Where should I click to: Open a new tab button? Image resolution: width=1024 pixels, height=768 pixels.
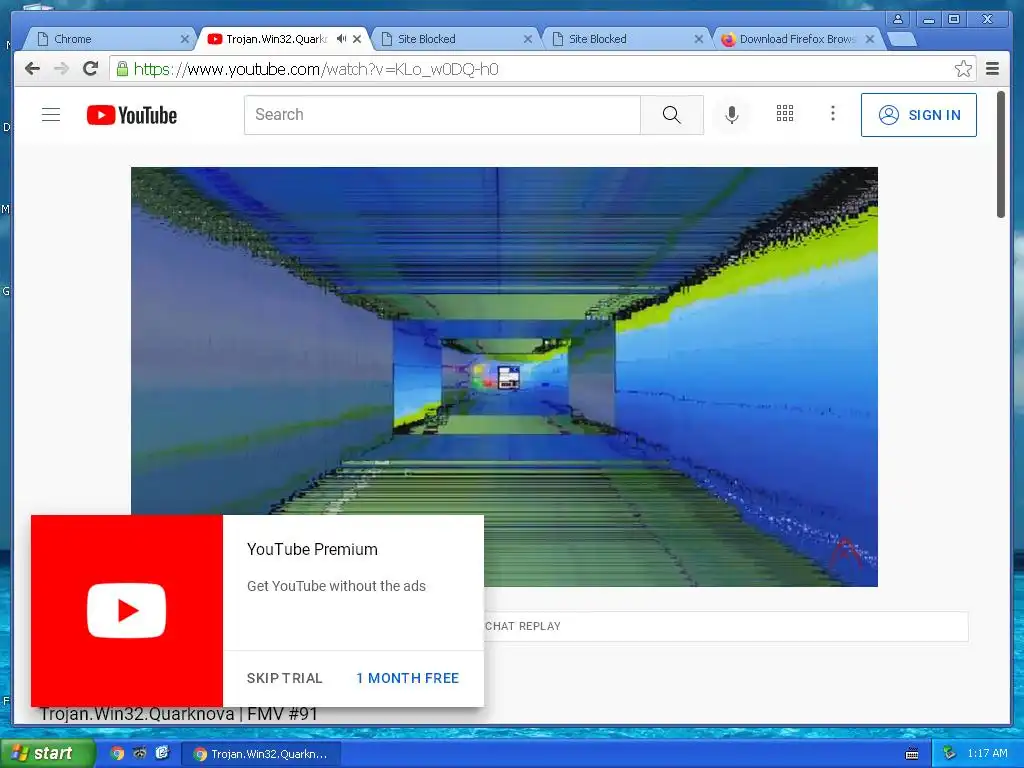point(902,39)
